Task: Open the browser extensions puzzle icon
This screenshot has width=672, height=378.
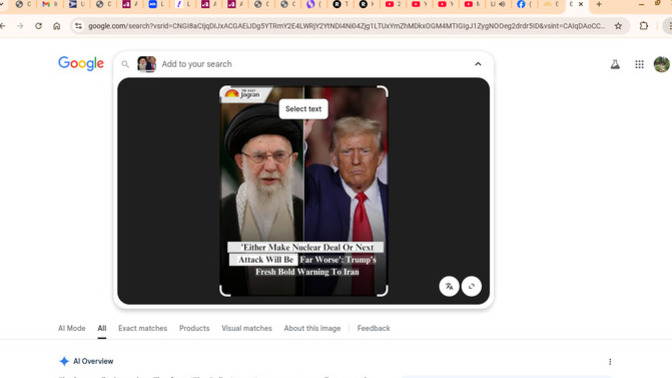Action: [x=644, y=26]
